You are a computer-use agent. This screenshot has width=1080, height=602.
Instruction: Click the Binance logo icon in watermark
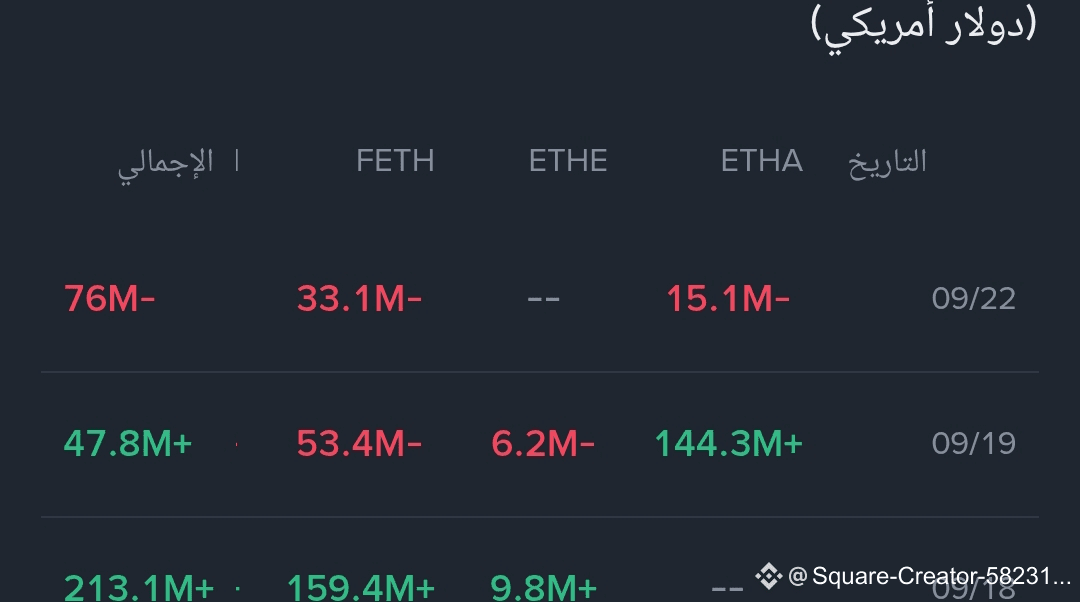768,576
